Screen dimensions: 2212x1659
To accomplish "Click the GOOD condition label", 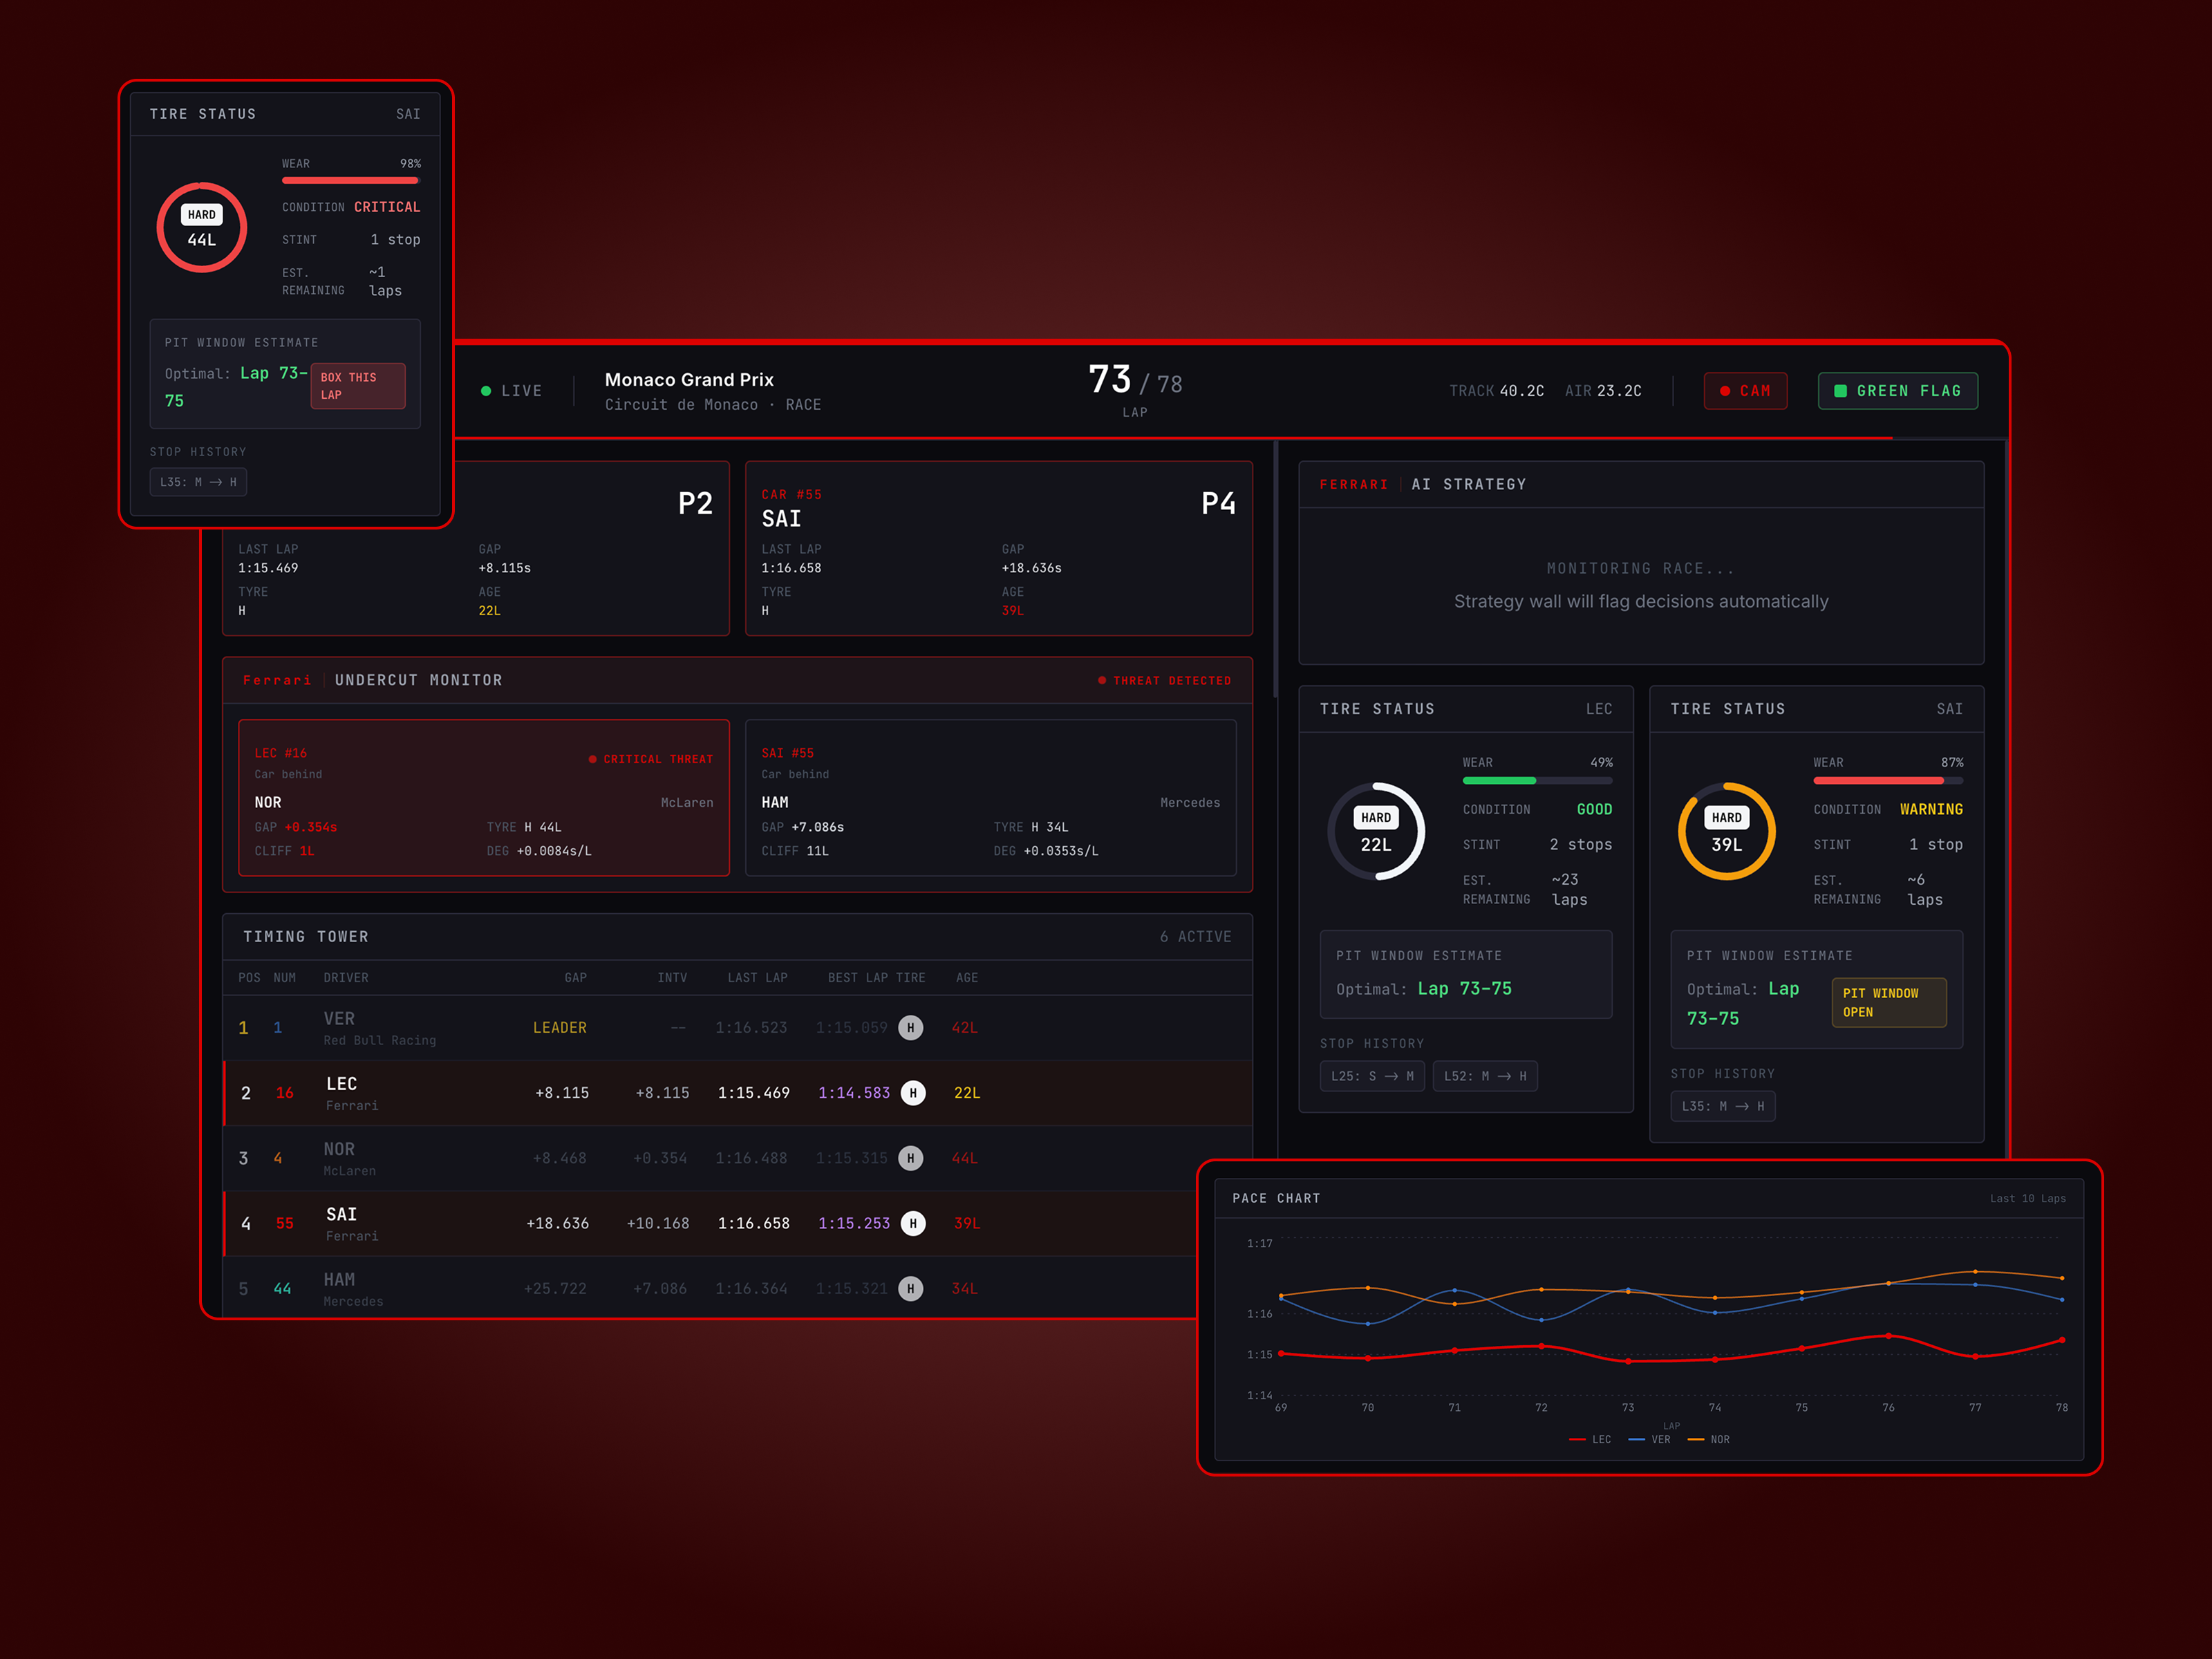I will tap(1594, 809).
